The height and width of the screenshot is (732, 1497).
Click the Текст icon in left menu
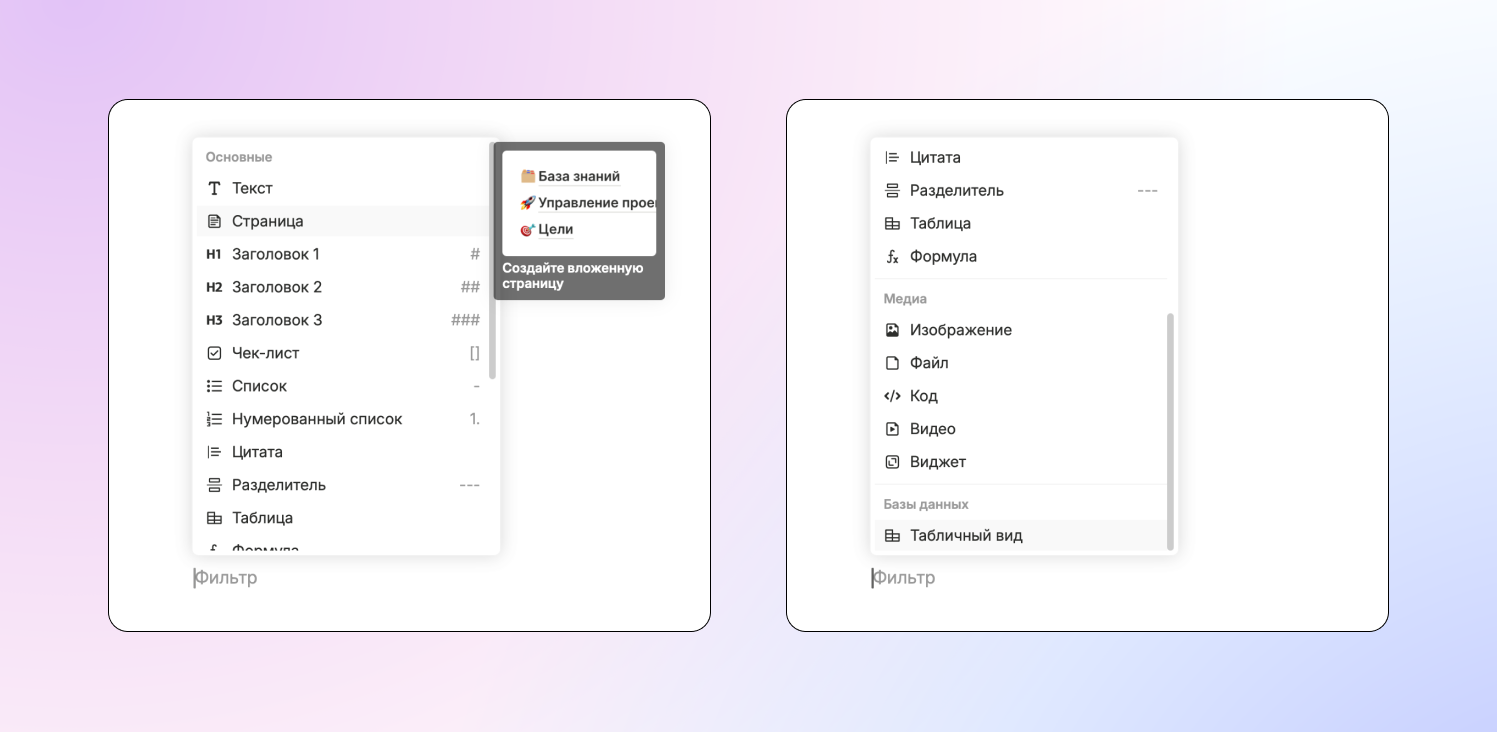pyautogui.click(x=214, y=188)
